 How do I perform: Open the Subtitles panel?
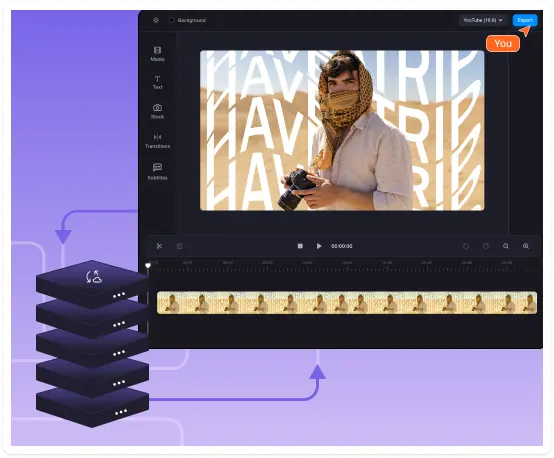pyautogui.click(x=157, y=172)
